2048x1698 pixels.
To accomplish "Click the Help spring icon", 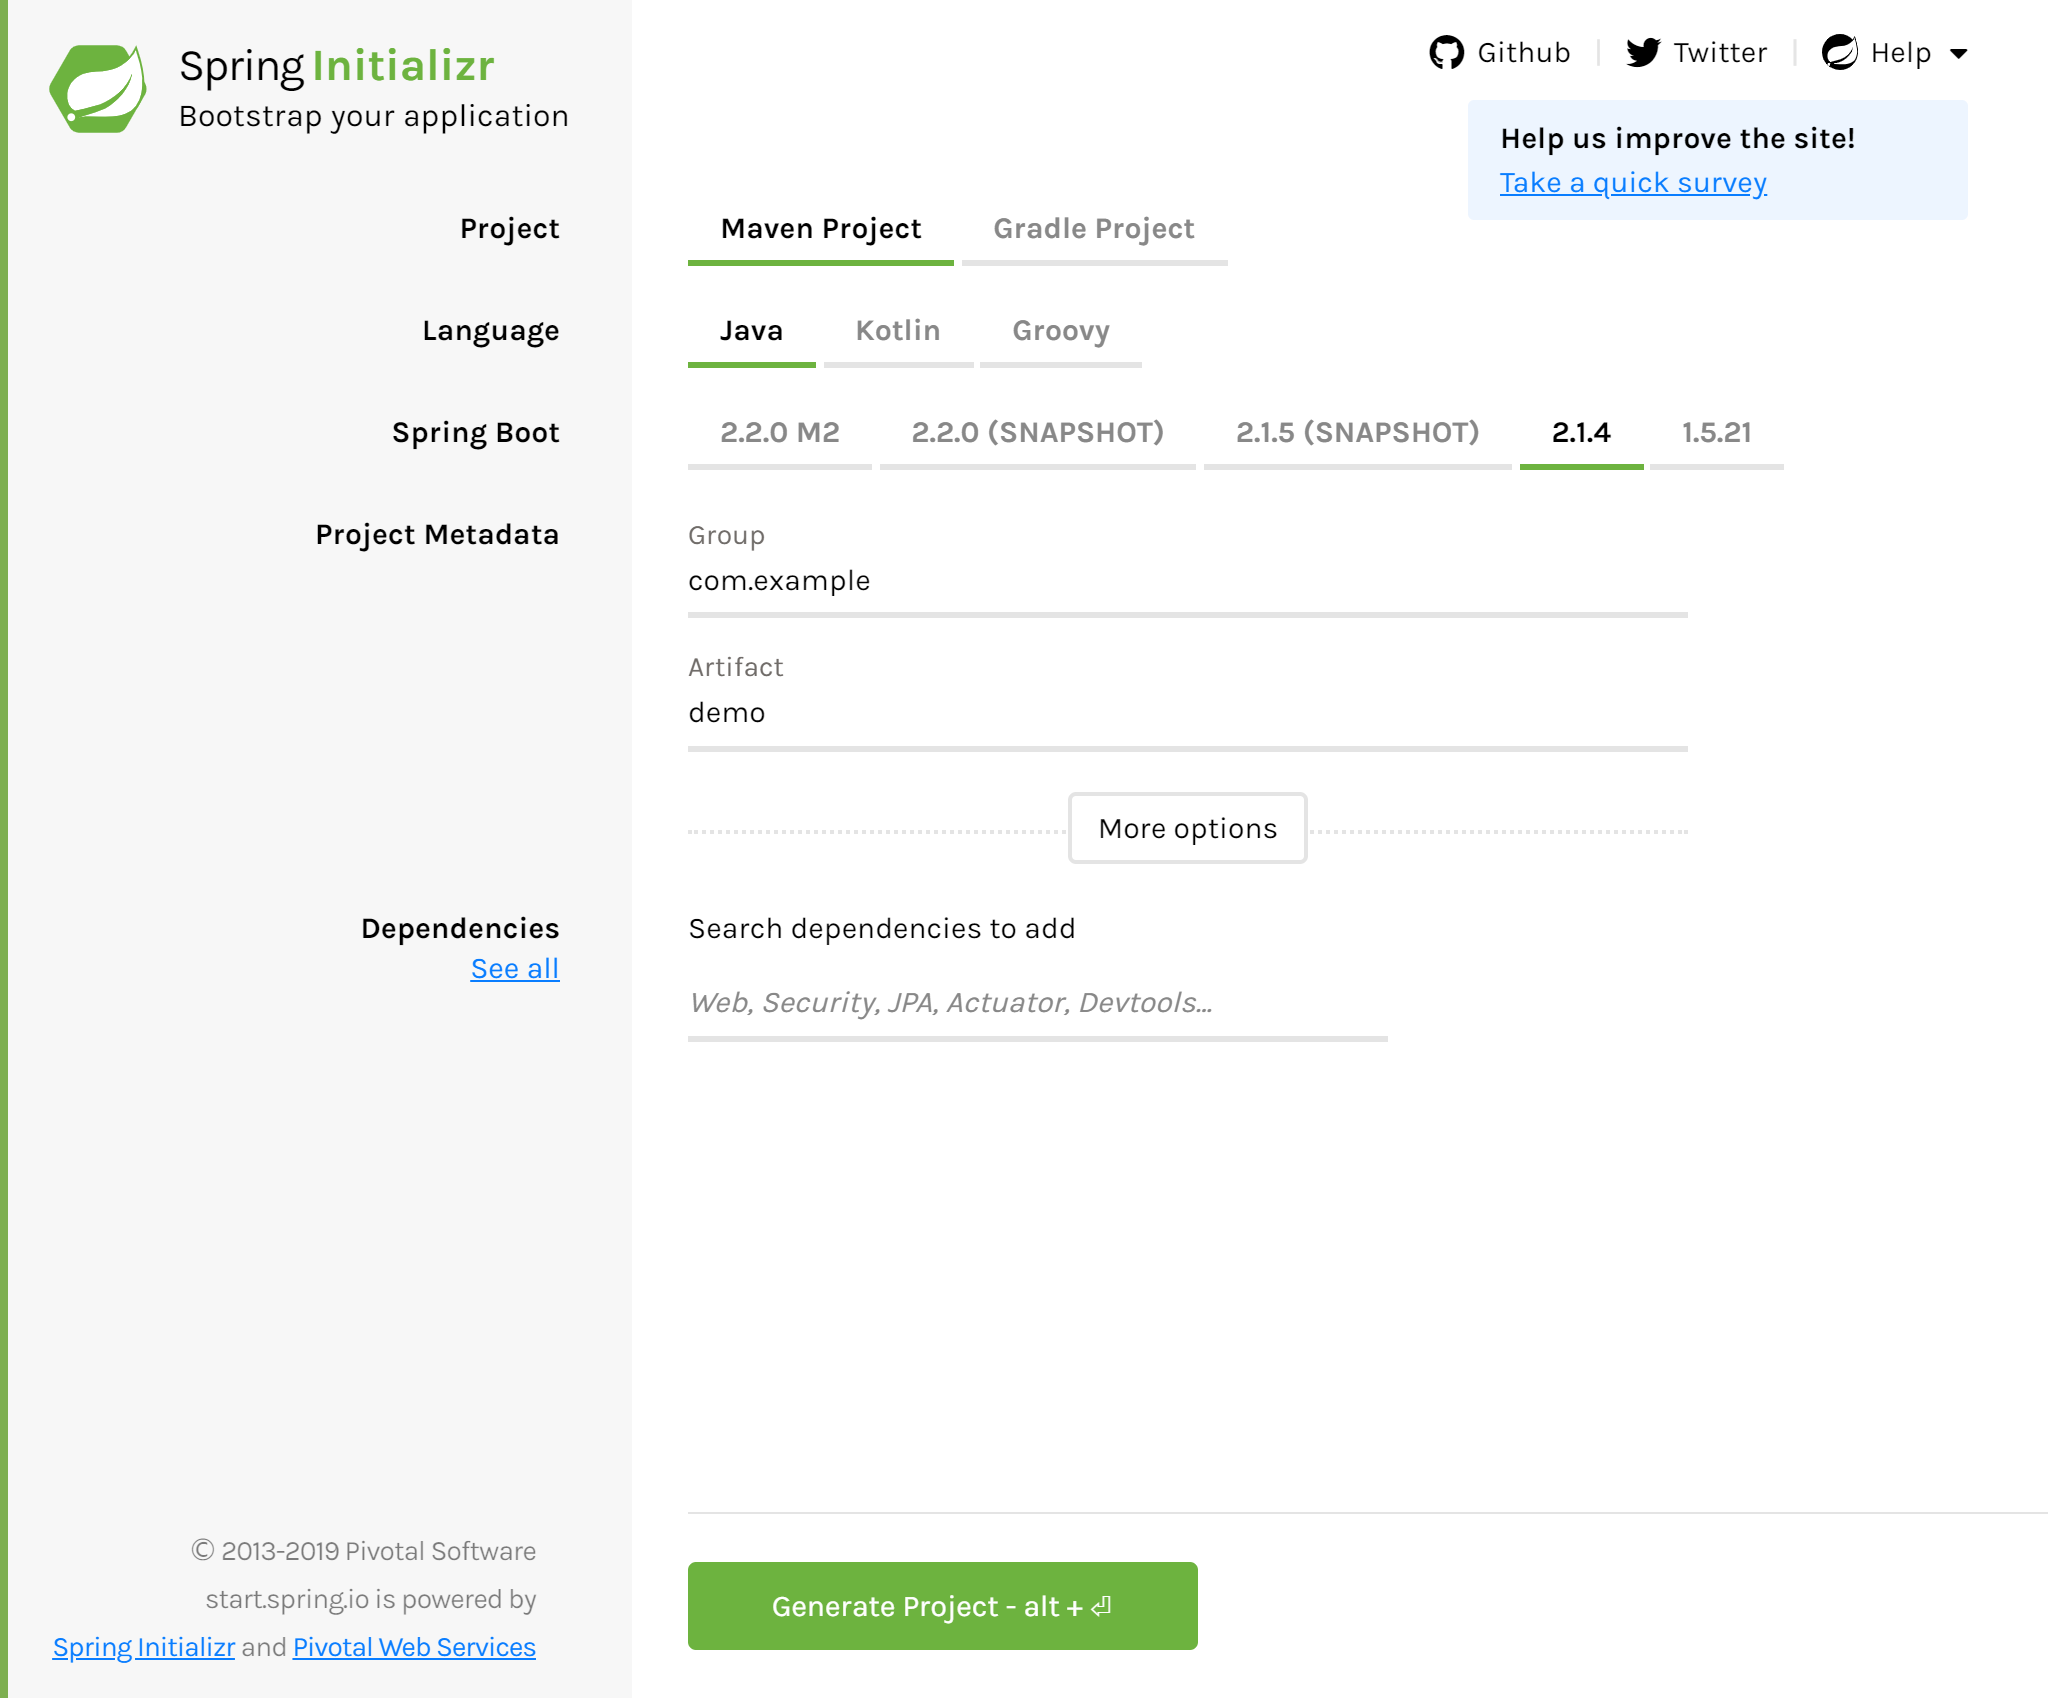I will pos(1839,52).
